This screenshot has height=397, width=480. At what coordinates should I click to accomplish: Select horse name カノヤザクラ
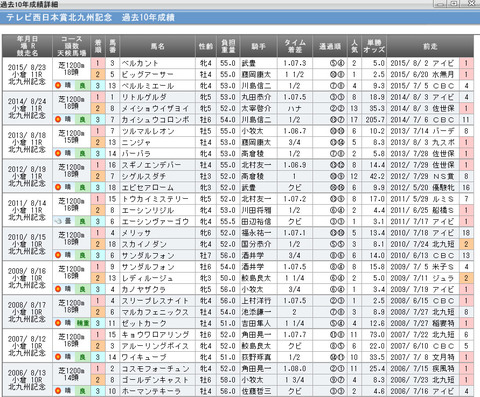[144, 290]
